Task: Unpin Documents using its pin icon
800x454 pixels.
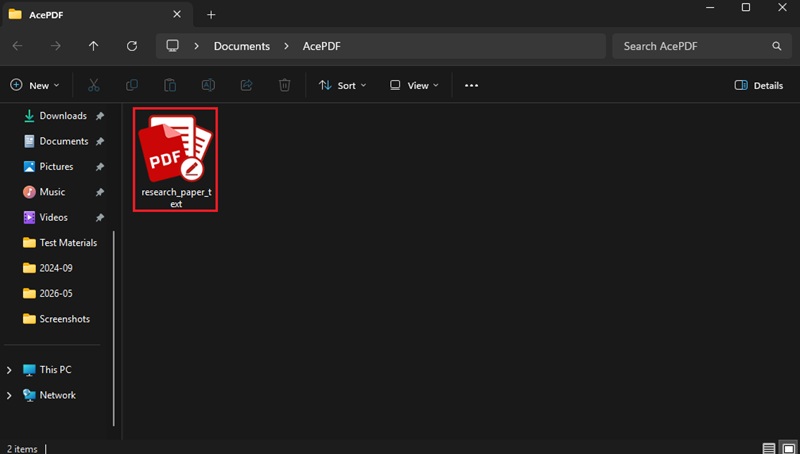Action: point(100,141)
